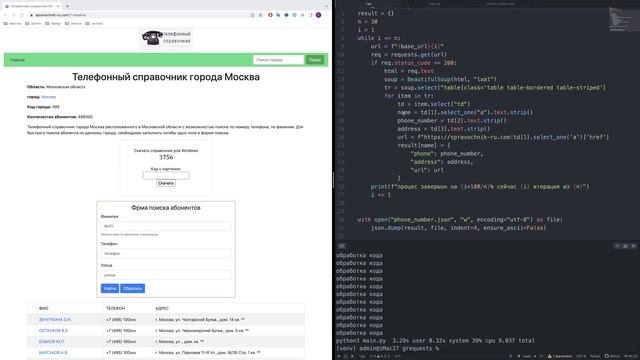Open the ОСТАНКОВ subscriber link

[53, 331]
